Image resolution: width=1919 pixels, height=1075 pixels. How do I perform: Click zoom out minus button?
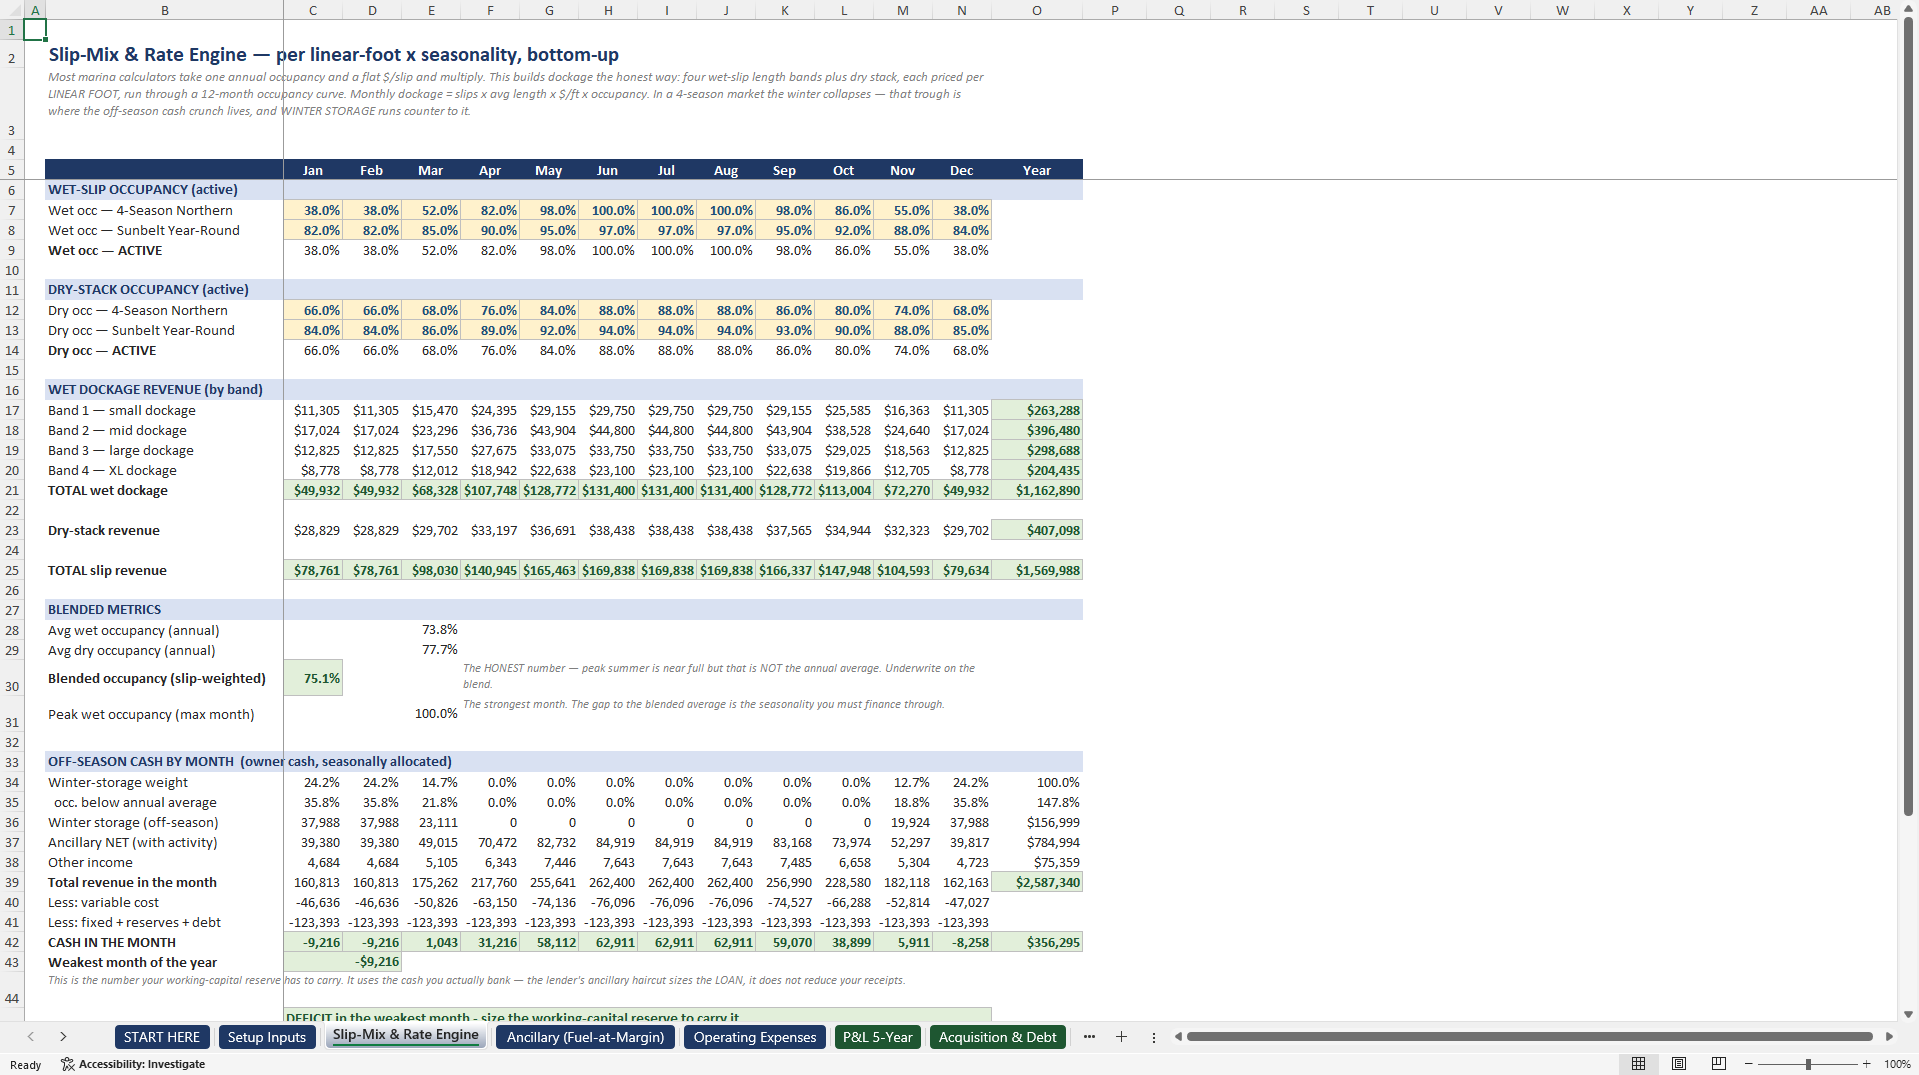click(1748, 1064)
